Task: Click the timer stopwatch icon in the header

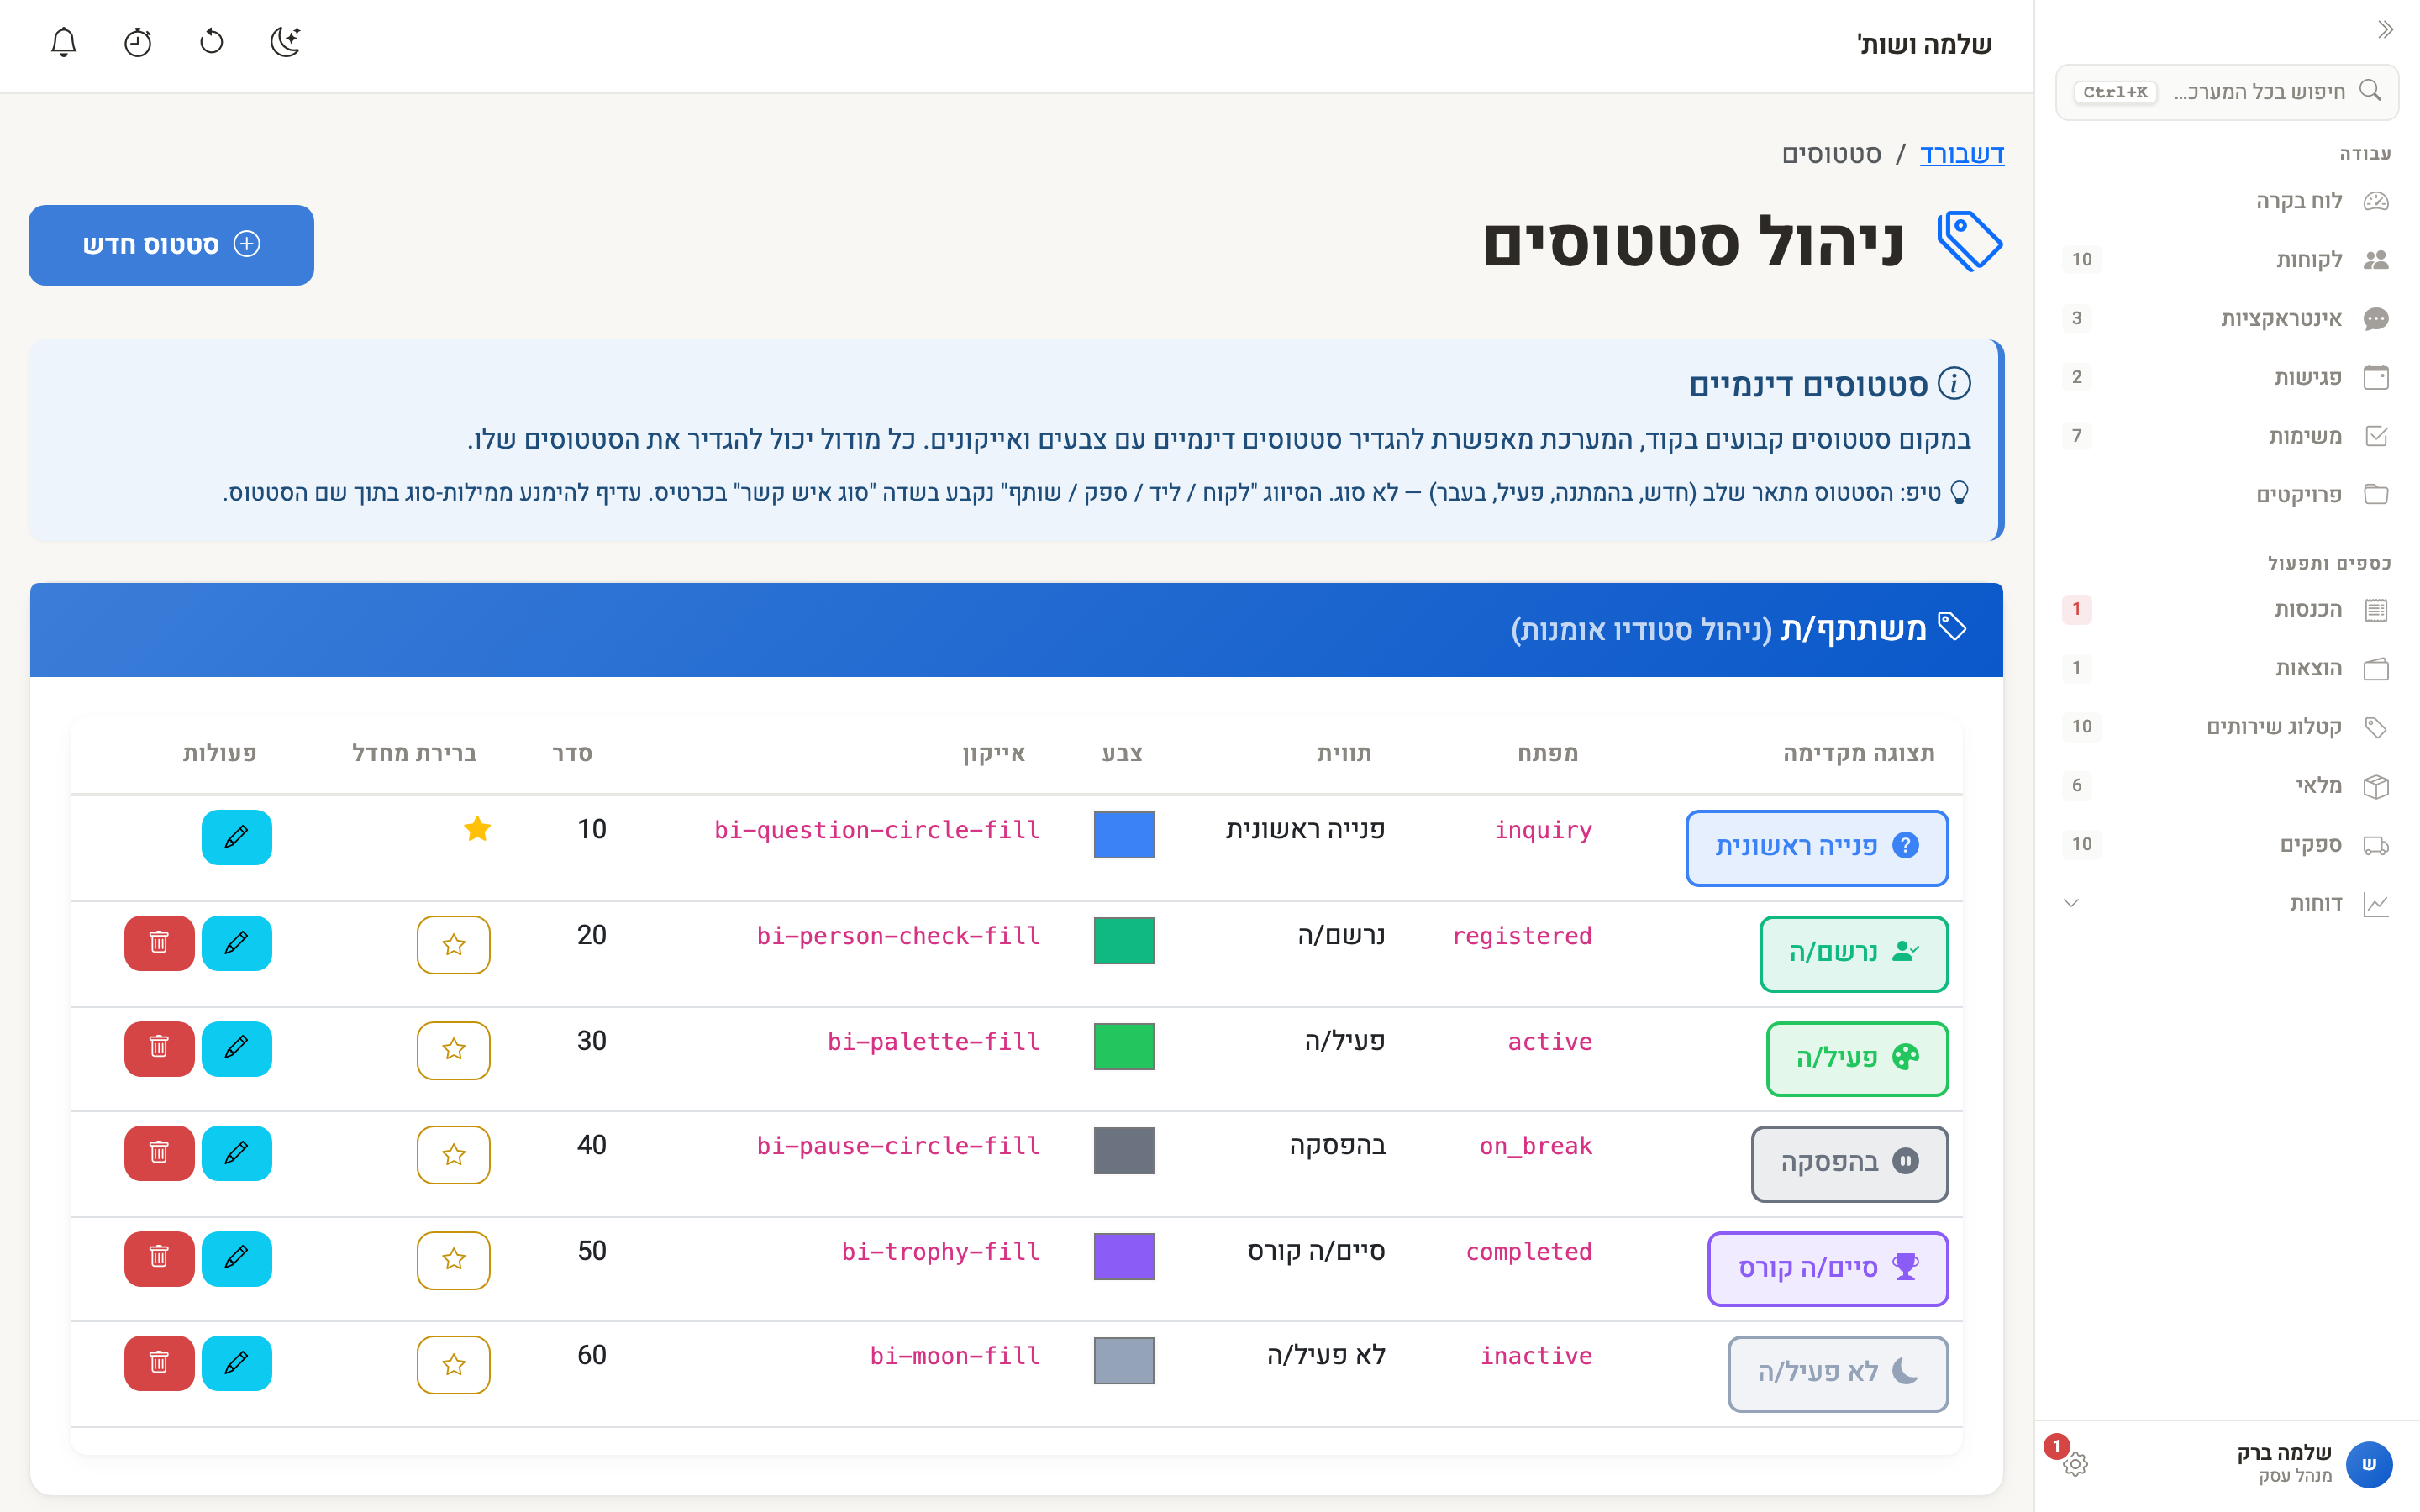Action: [x=138, y=42]
